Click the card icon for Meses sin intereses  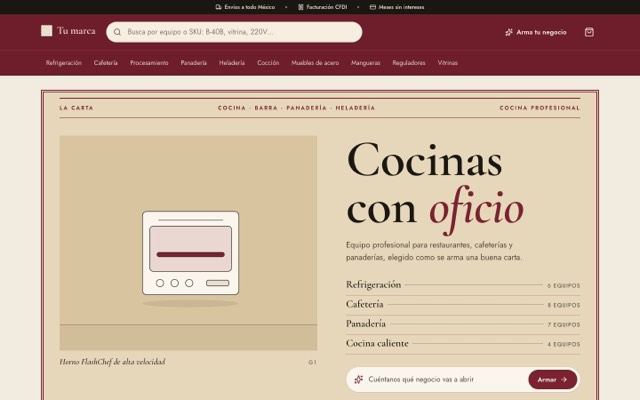coord(373,7)
